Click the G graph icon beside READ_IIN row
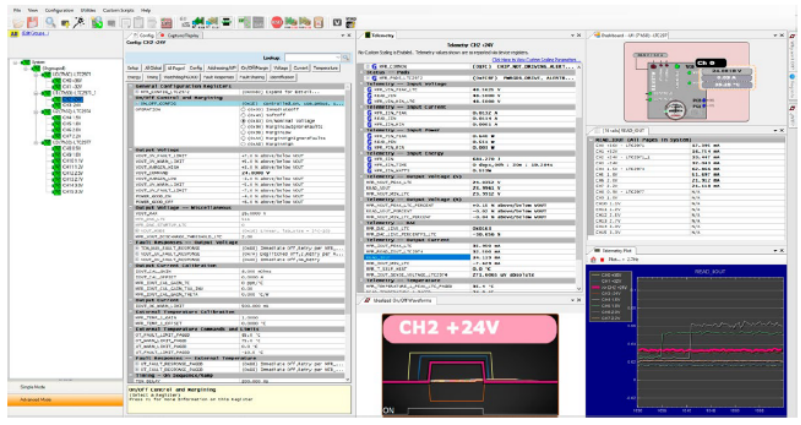The width and height of the screenshot is (801, 425). pos(369,119)
